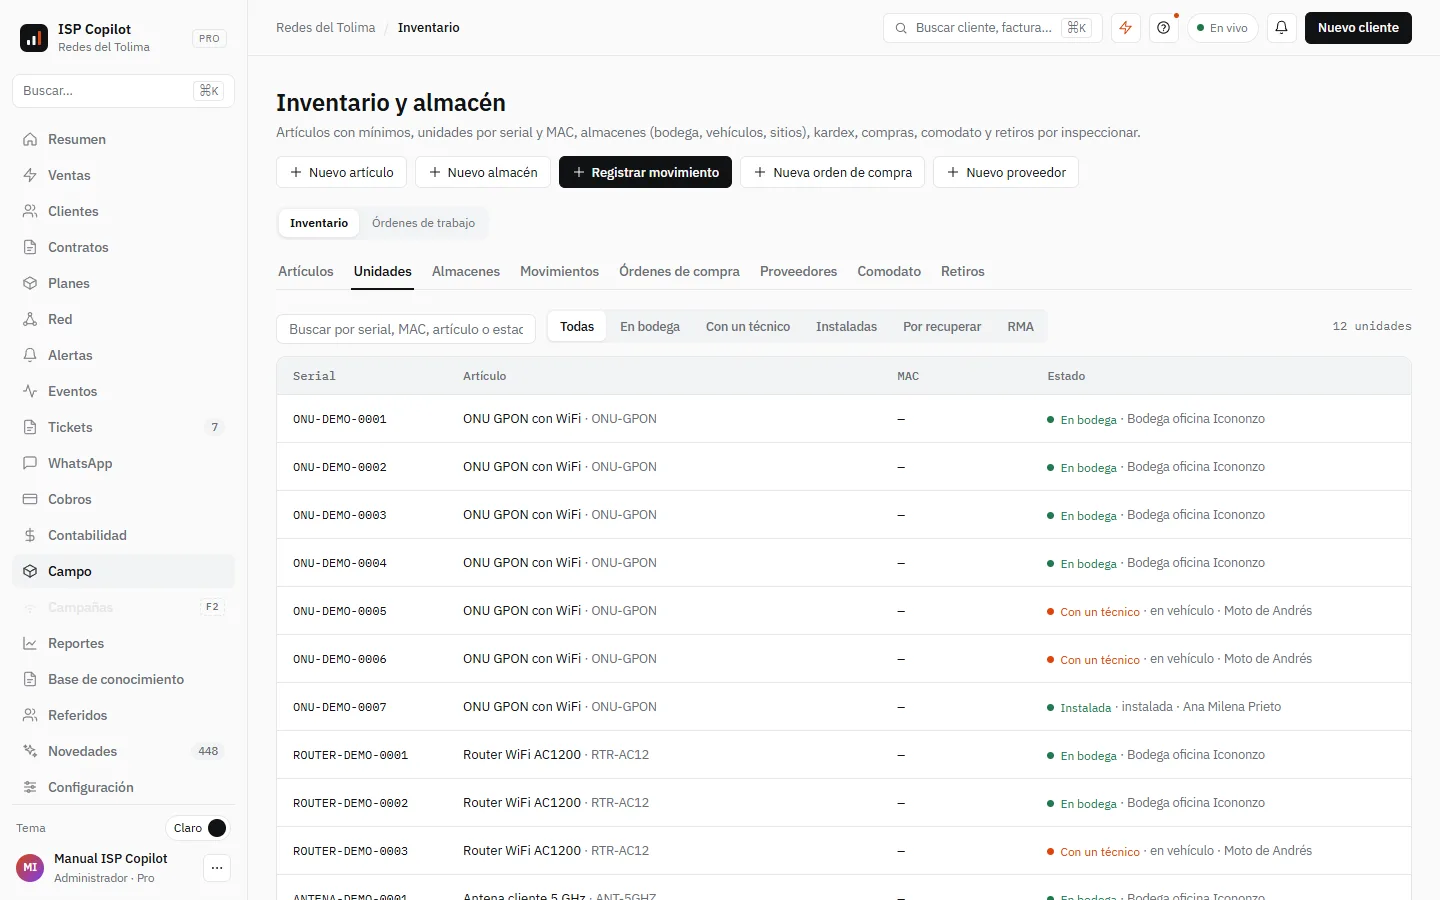The width and height of the screenshot is (1440, 900).
Task: Focus the serial, MAC search field
Action: (x=406, y=329)
